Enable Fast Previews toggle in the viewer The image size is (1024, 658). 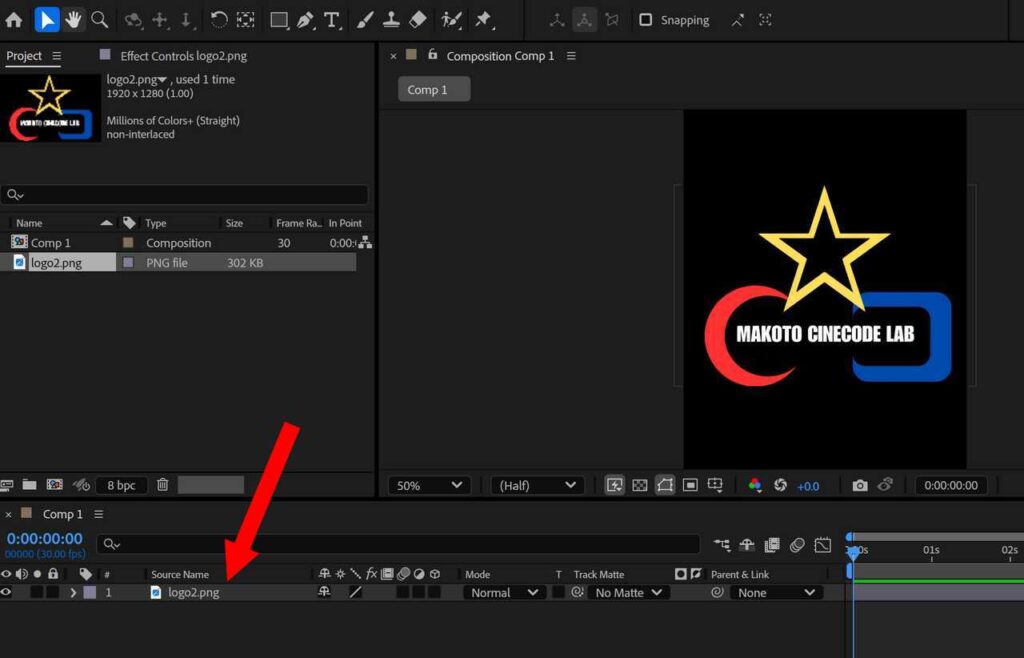[615, 485]
